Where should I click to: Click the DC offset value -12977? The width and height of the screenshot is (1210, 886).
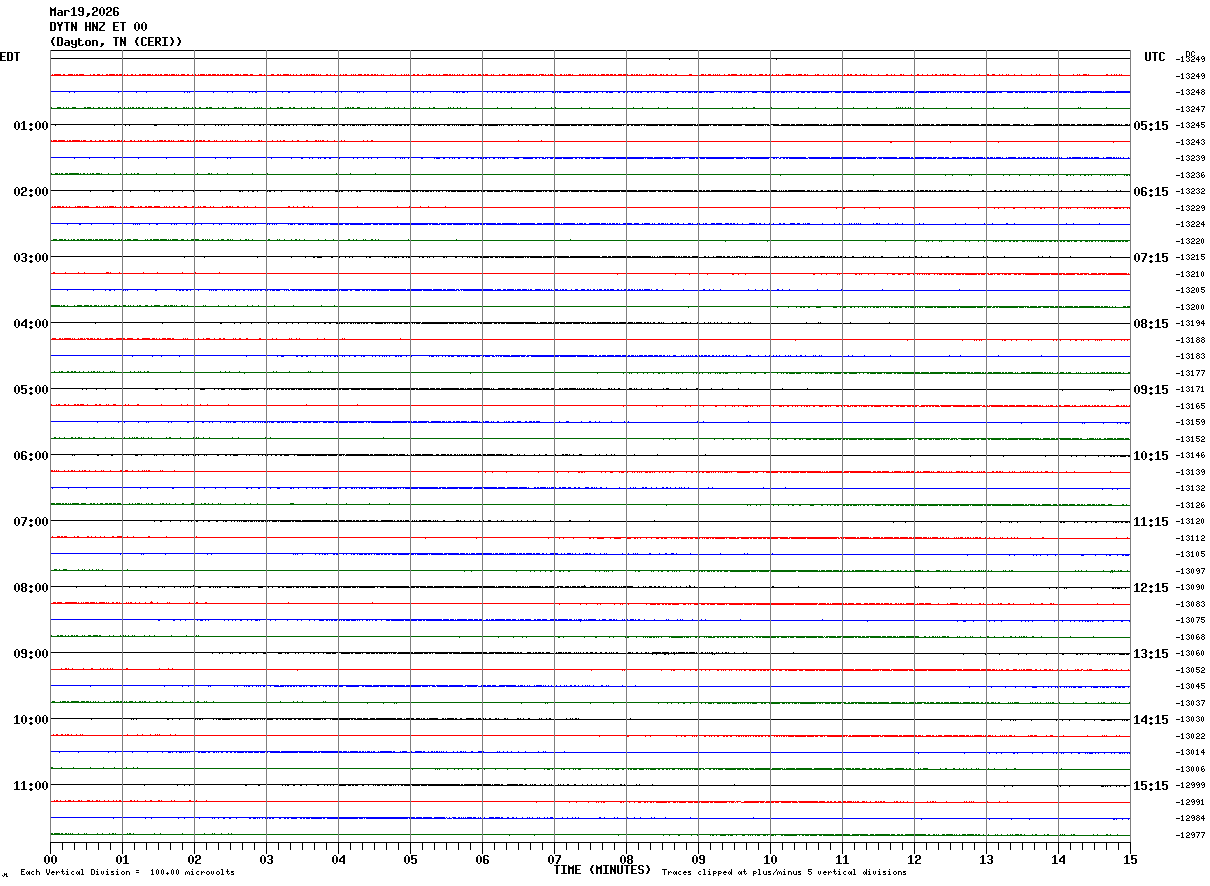point(1190,835)
